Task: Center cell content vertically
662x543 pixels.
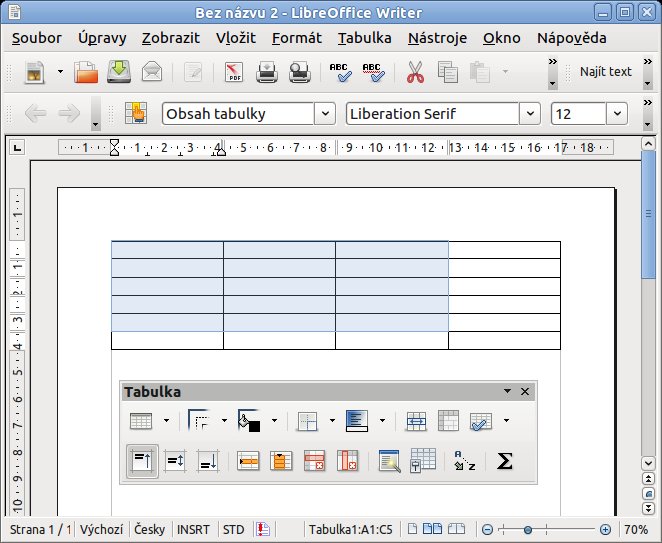Action: (x=175, y=461)
